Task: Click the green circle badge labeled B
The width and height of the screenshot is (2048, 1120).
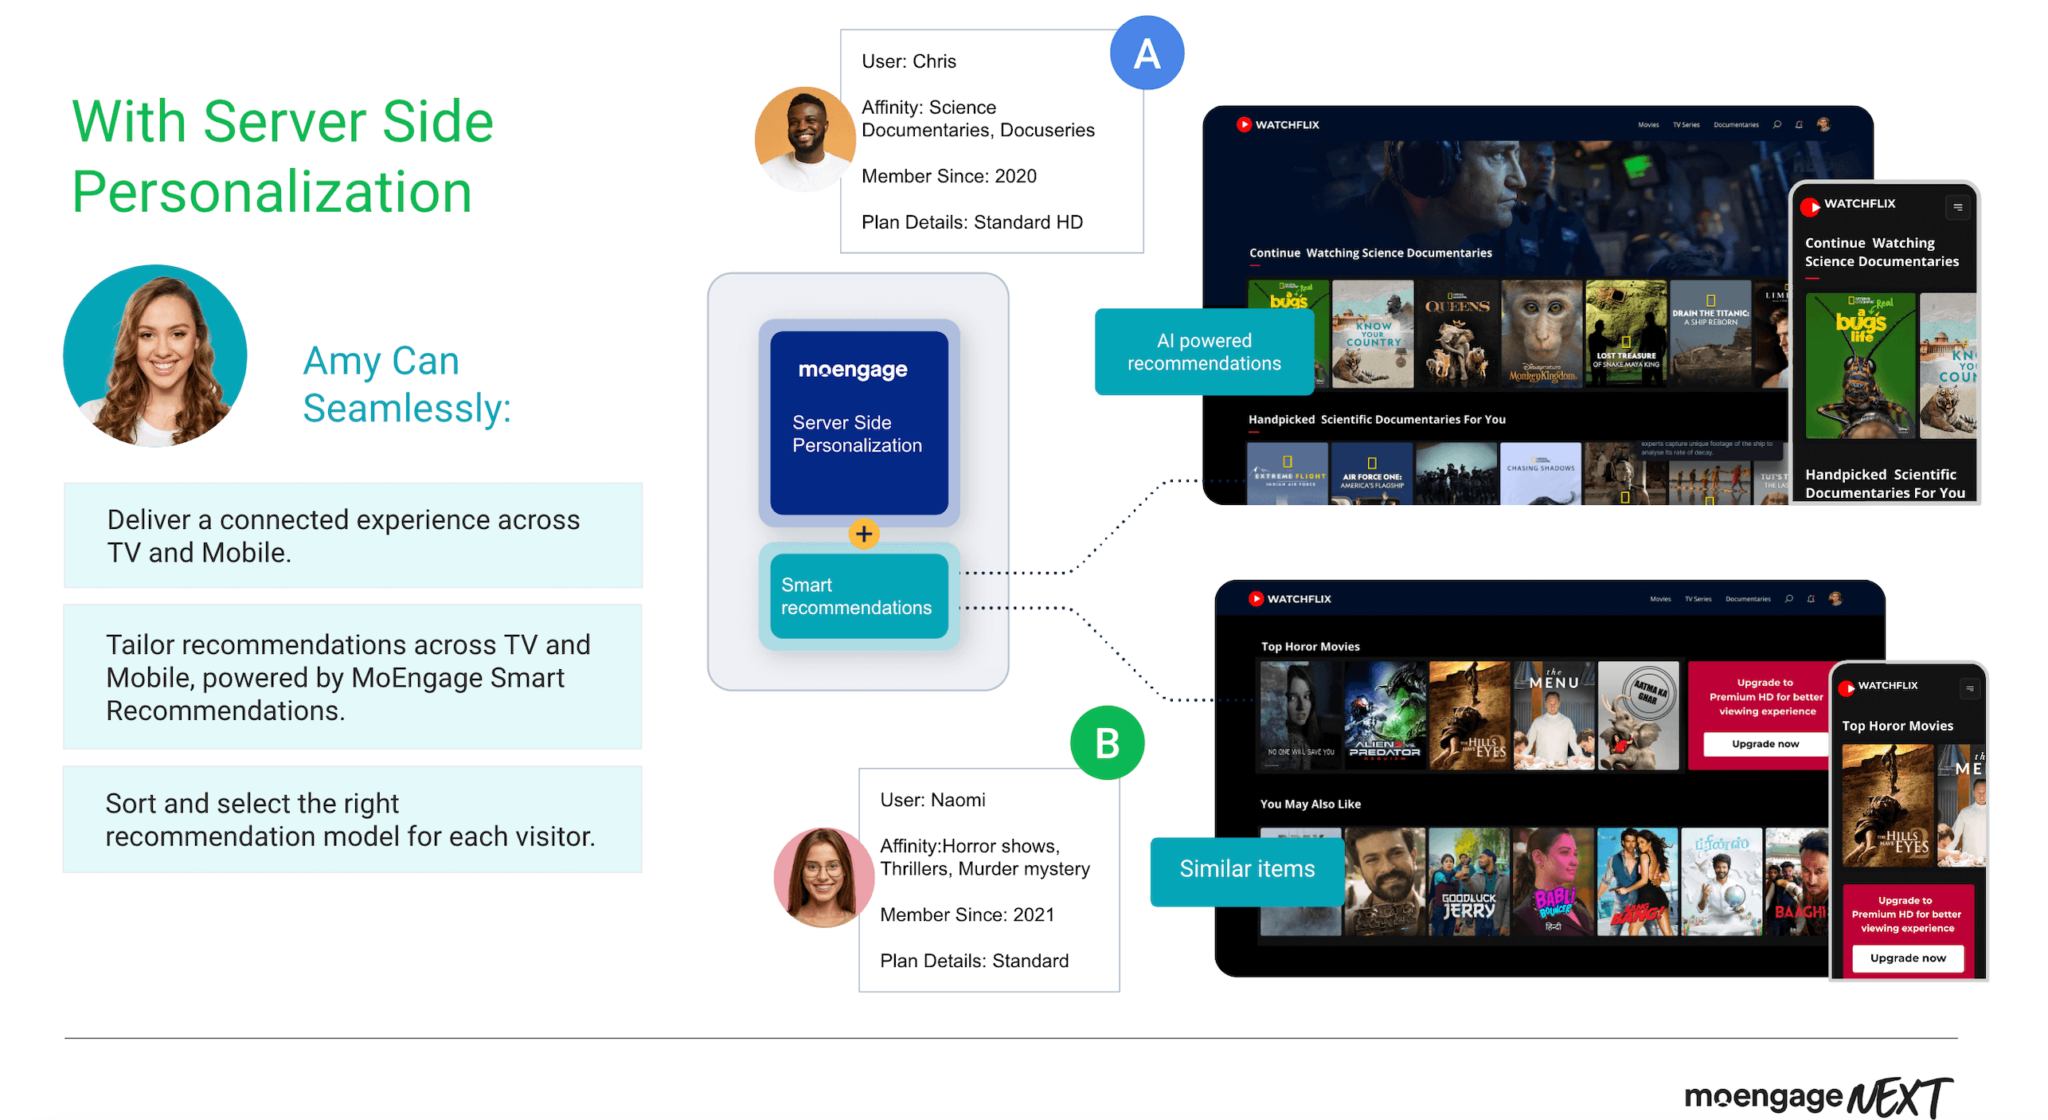Action: tap(1107, 742)
